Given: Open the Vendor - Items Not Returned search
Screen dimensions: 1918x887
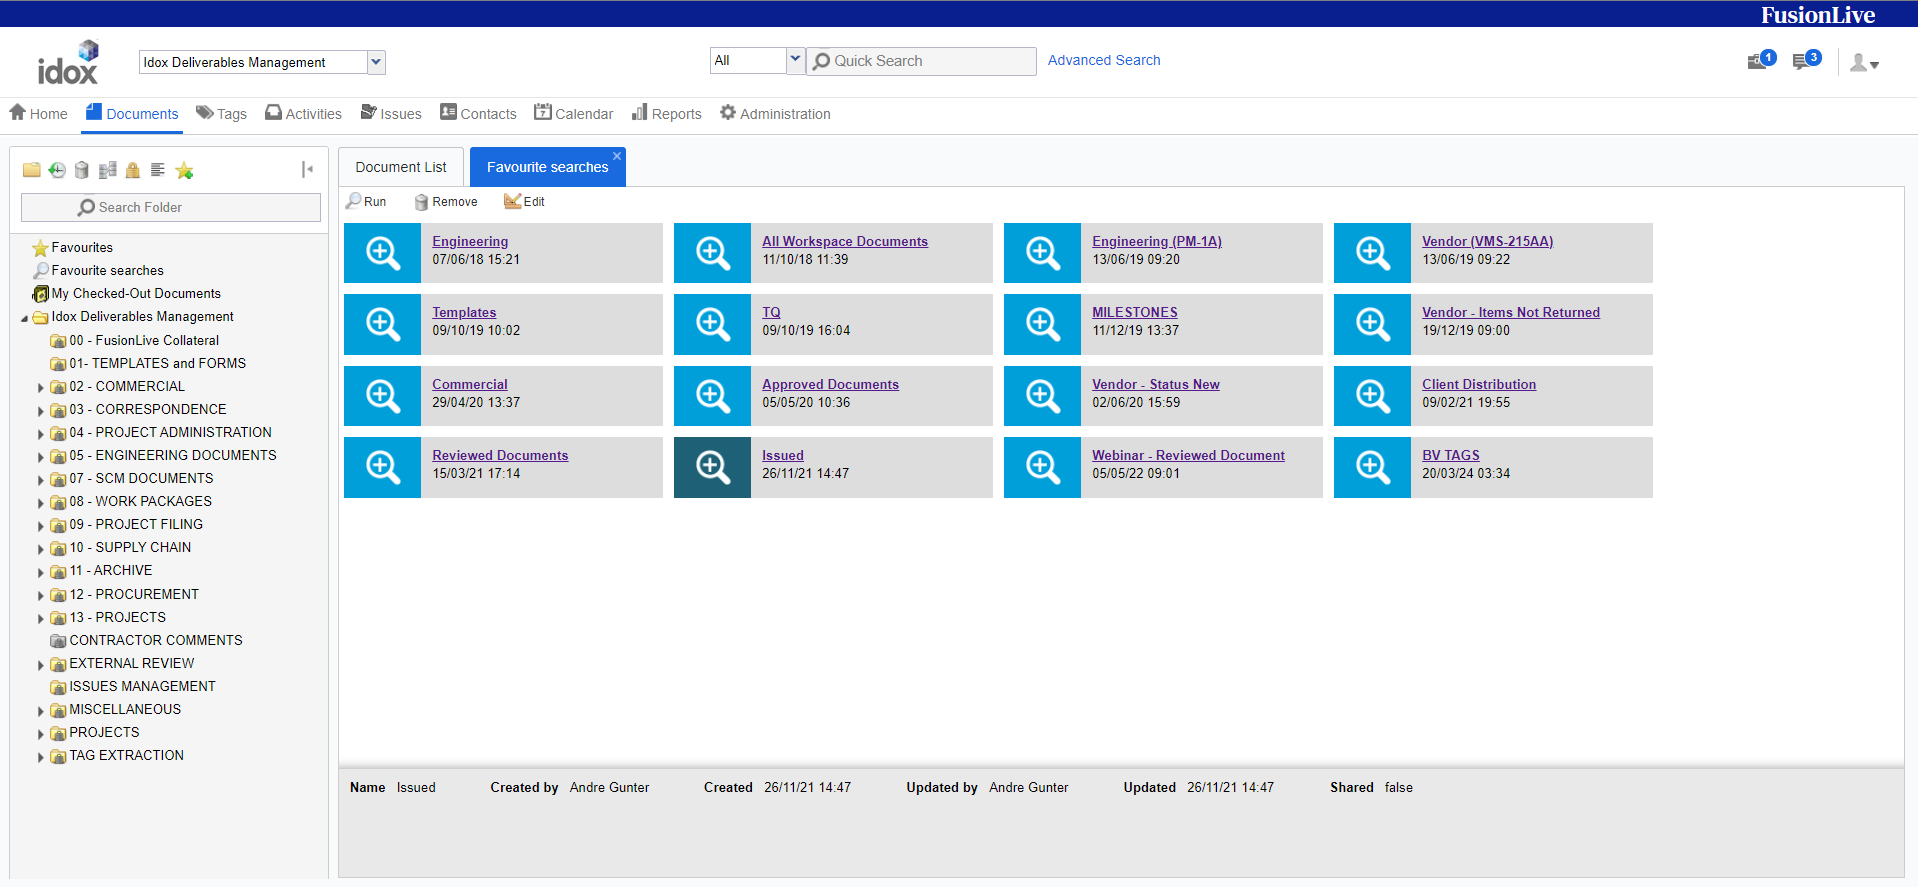Looking at the screenshot, I should pos(1510,313).
